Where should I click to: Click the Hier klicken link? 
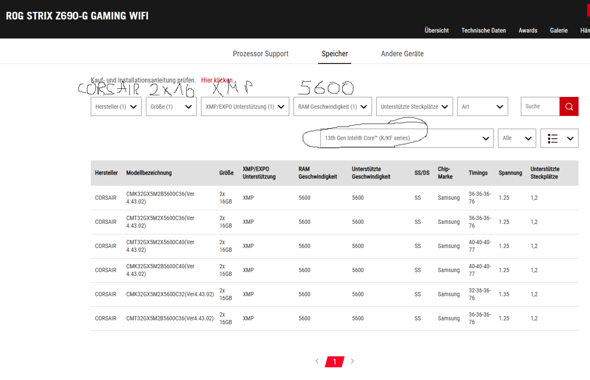click(217, 80)
